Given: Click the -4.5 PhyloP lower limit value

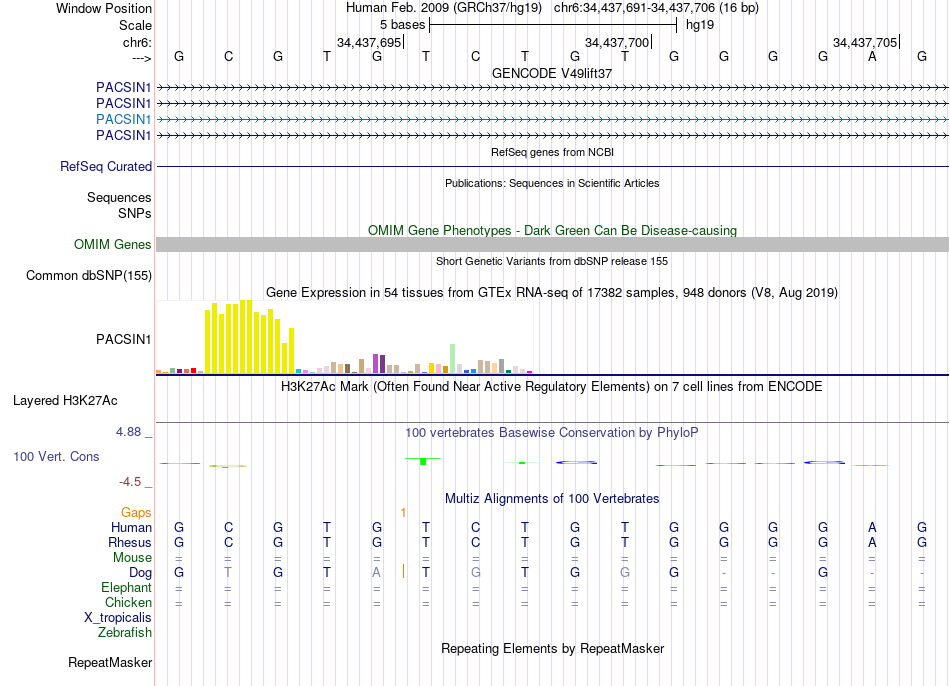Looking at the screenshot, I should click(130, 482).
